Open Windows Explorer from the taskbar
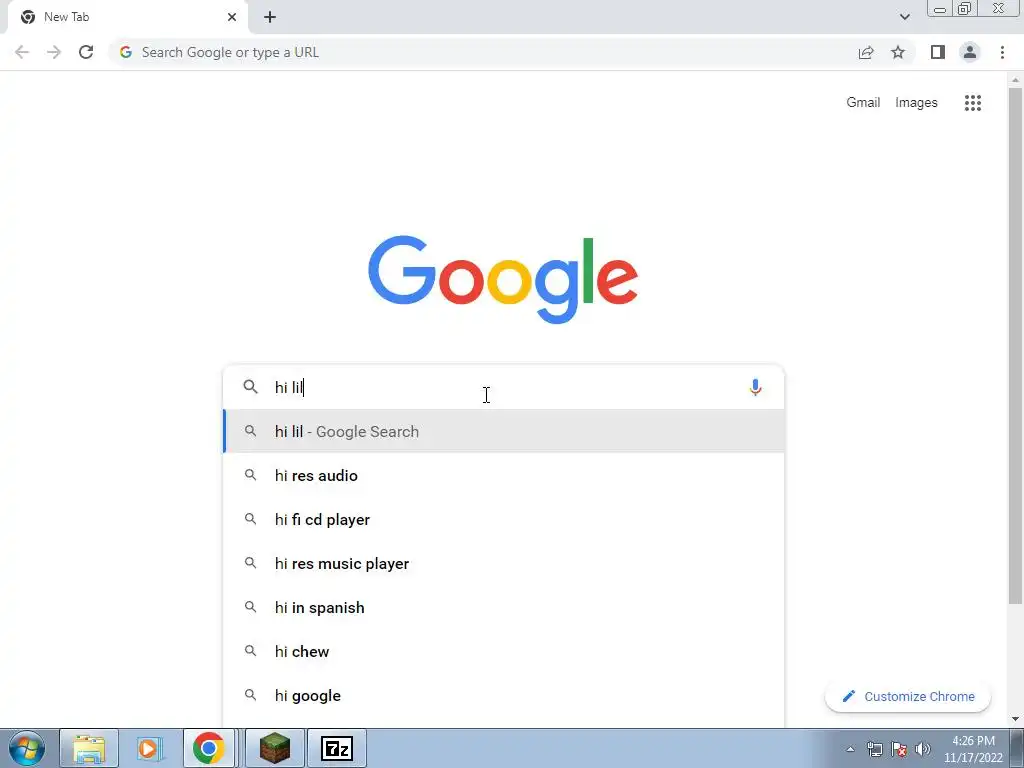This screenshot has width=1024, height=768. pos(89,748)
